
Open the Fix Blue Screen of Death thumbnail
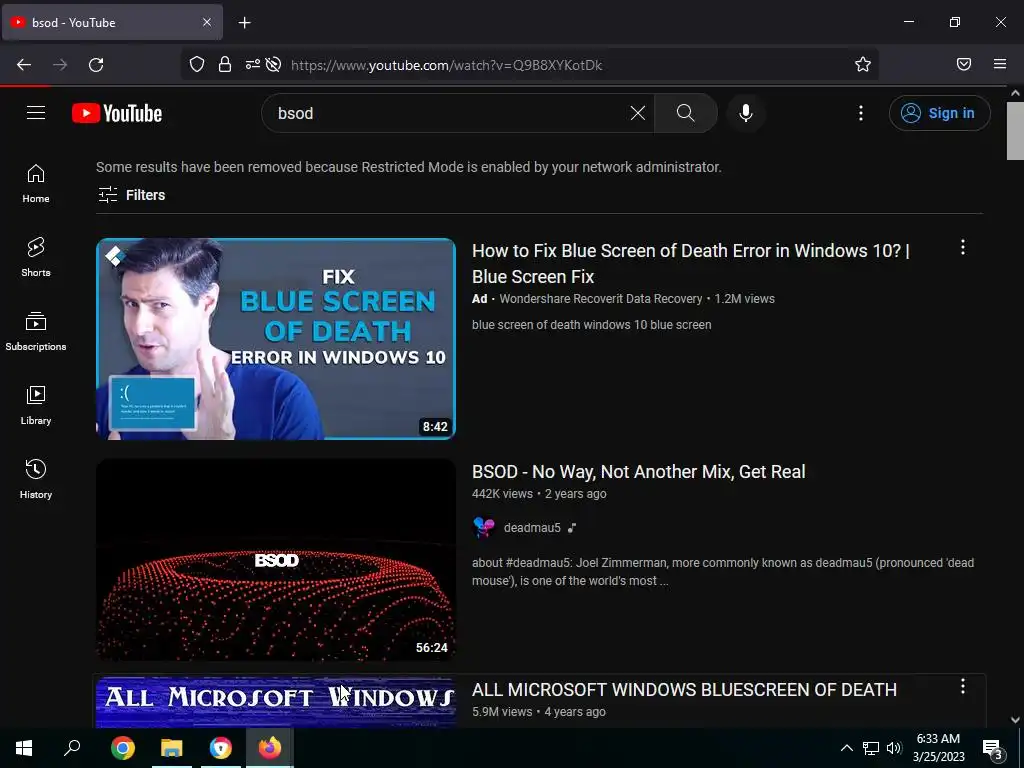(x=276, y=338)
